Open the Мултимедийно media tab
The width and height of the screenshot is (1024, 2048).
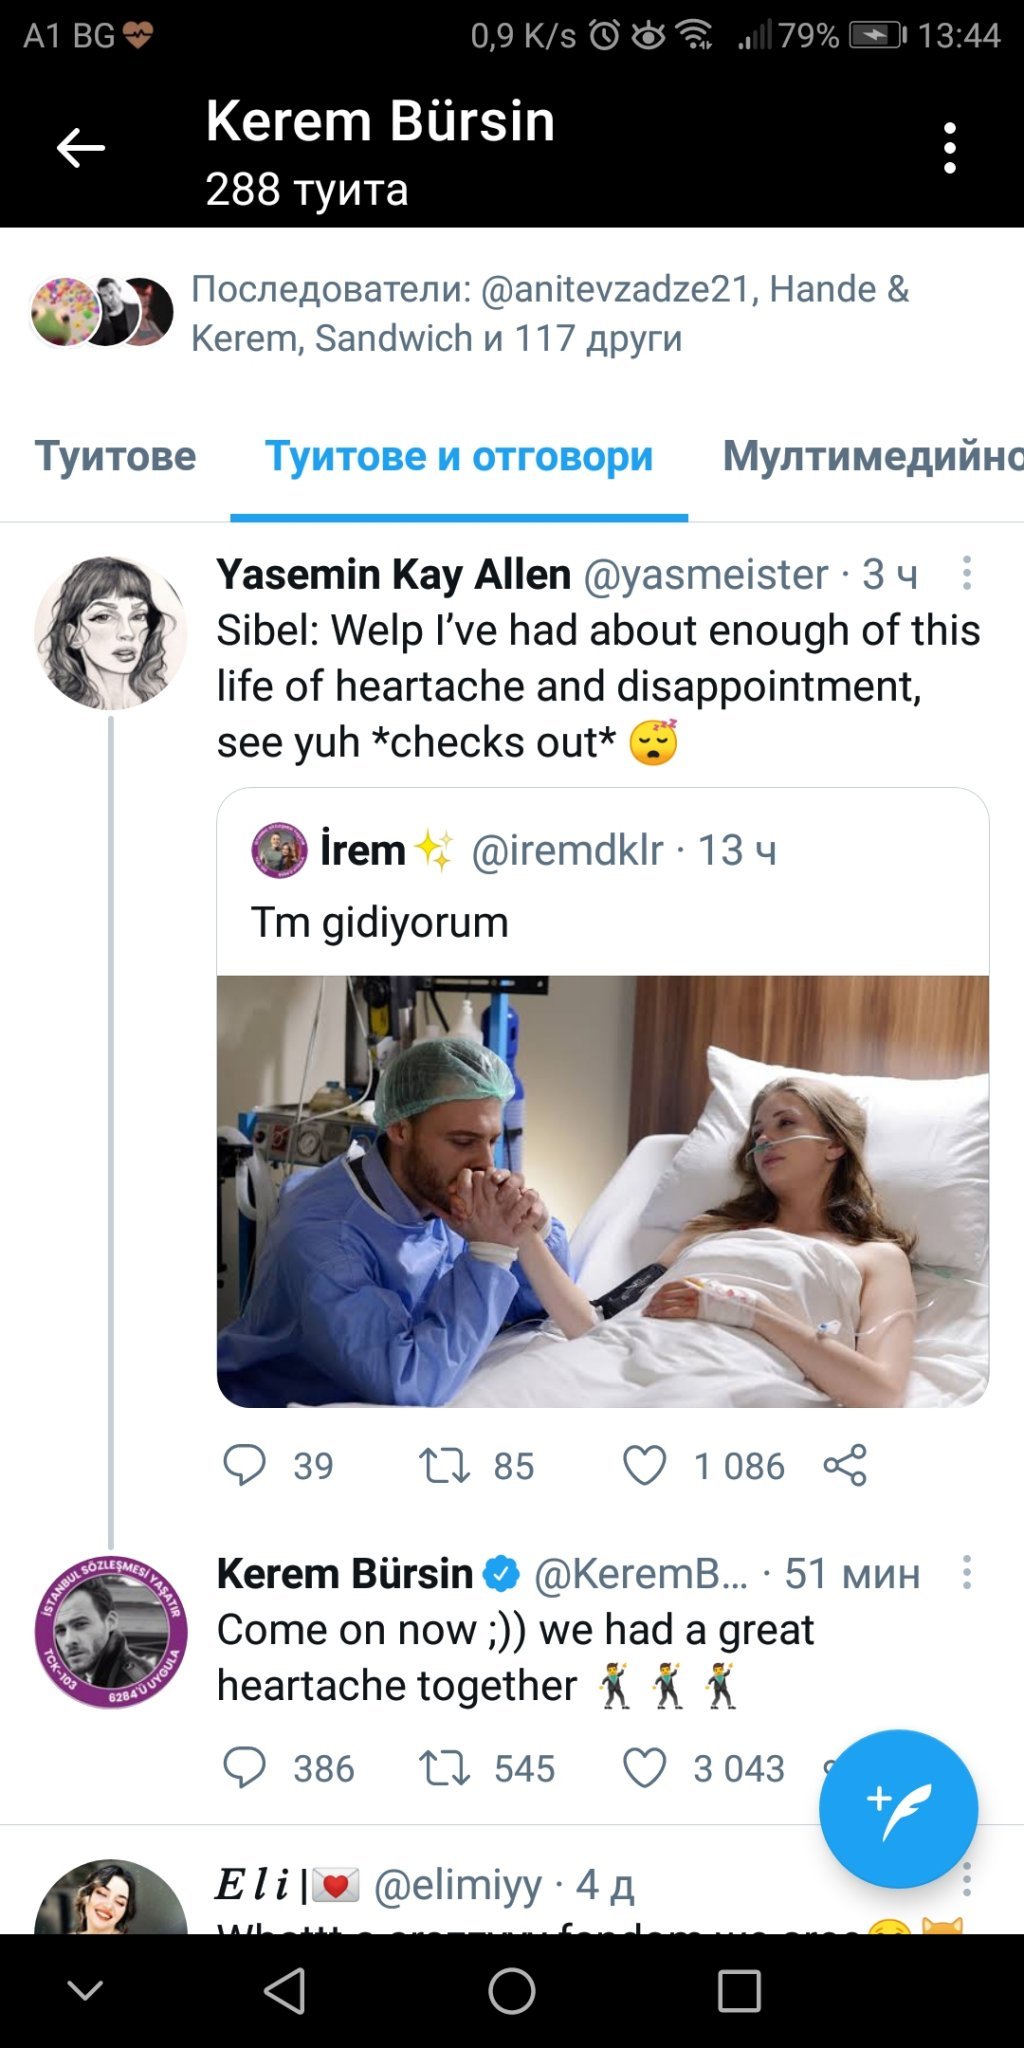pos(872,456)
